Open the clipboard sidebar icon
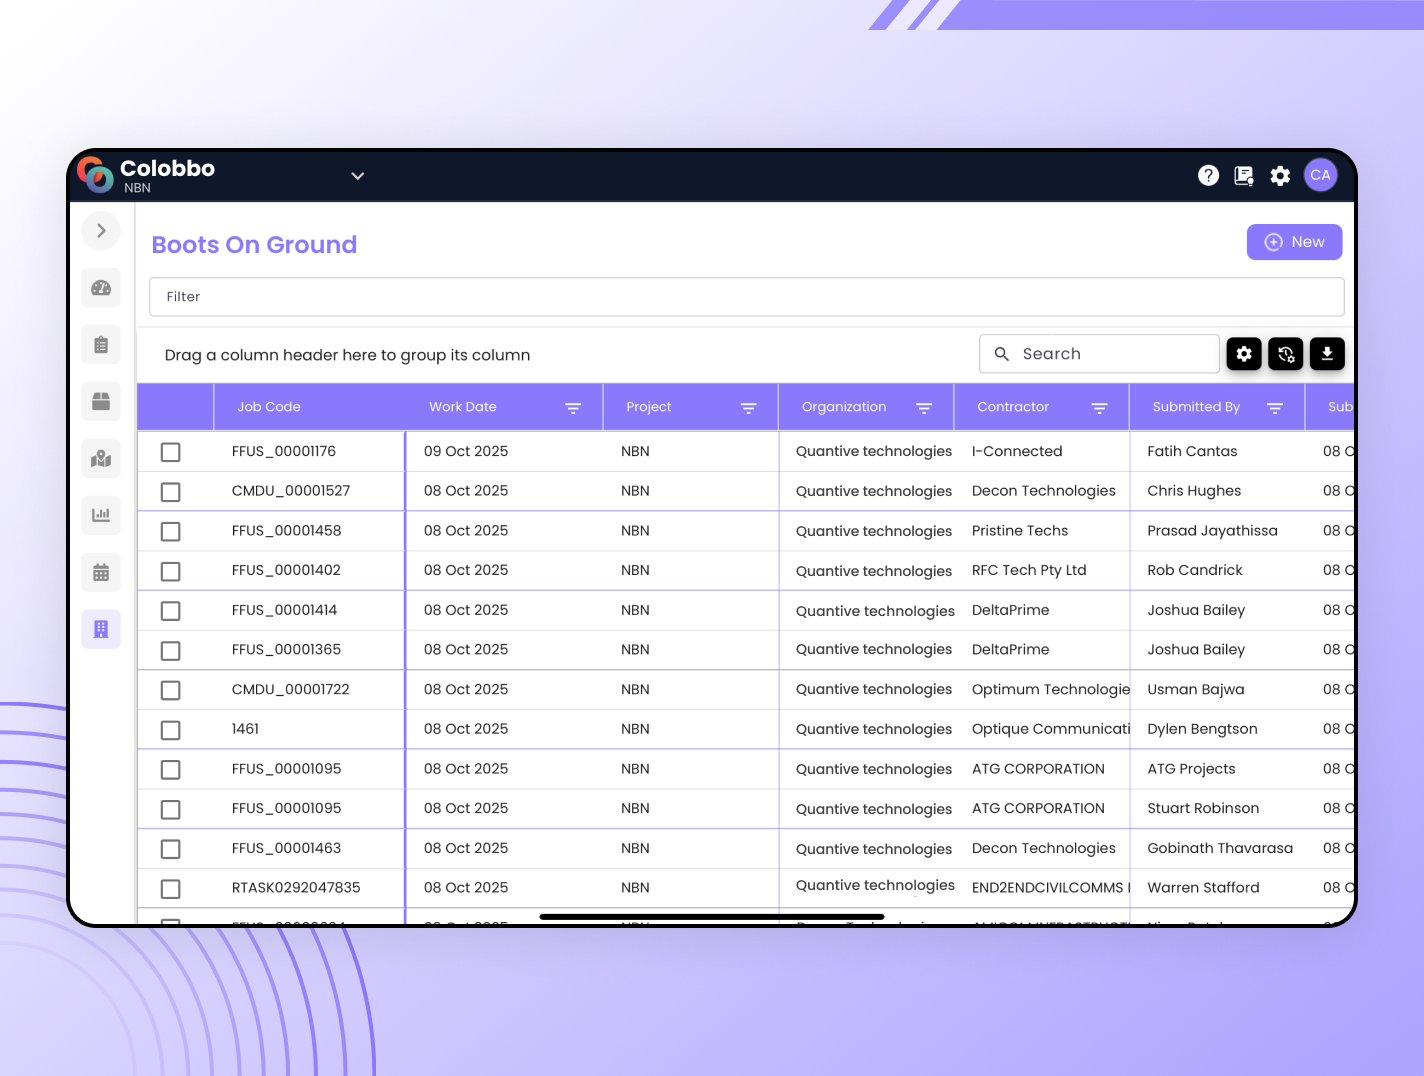1424x1076 pixels. (101, 345)
